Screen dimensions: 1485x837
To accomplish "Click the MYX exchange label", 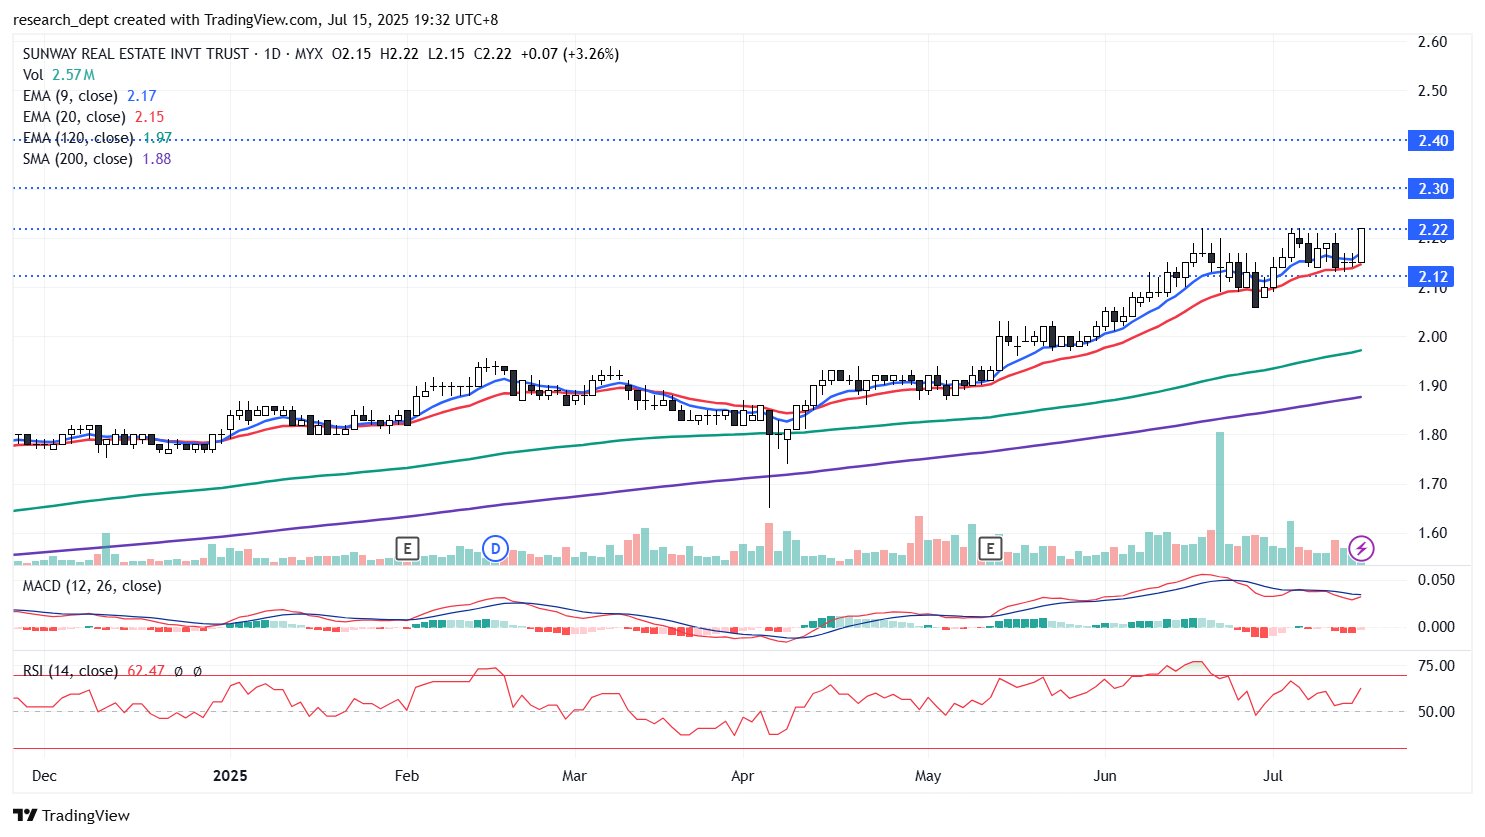I will click(x=309, y=54).
